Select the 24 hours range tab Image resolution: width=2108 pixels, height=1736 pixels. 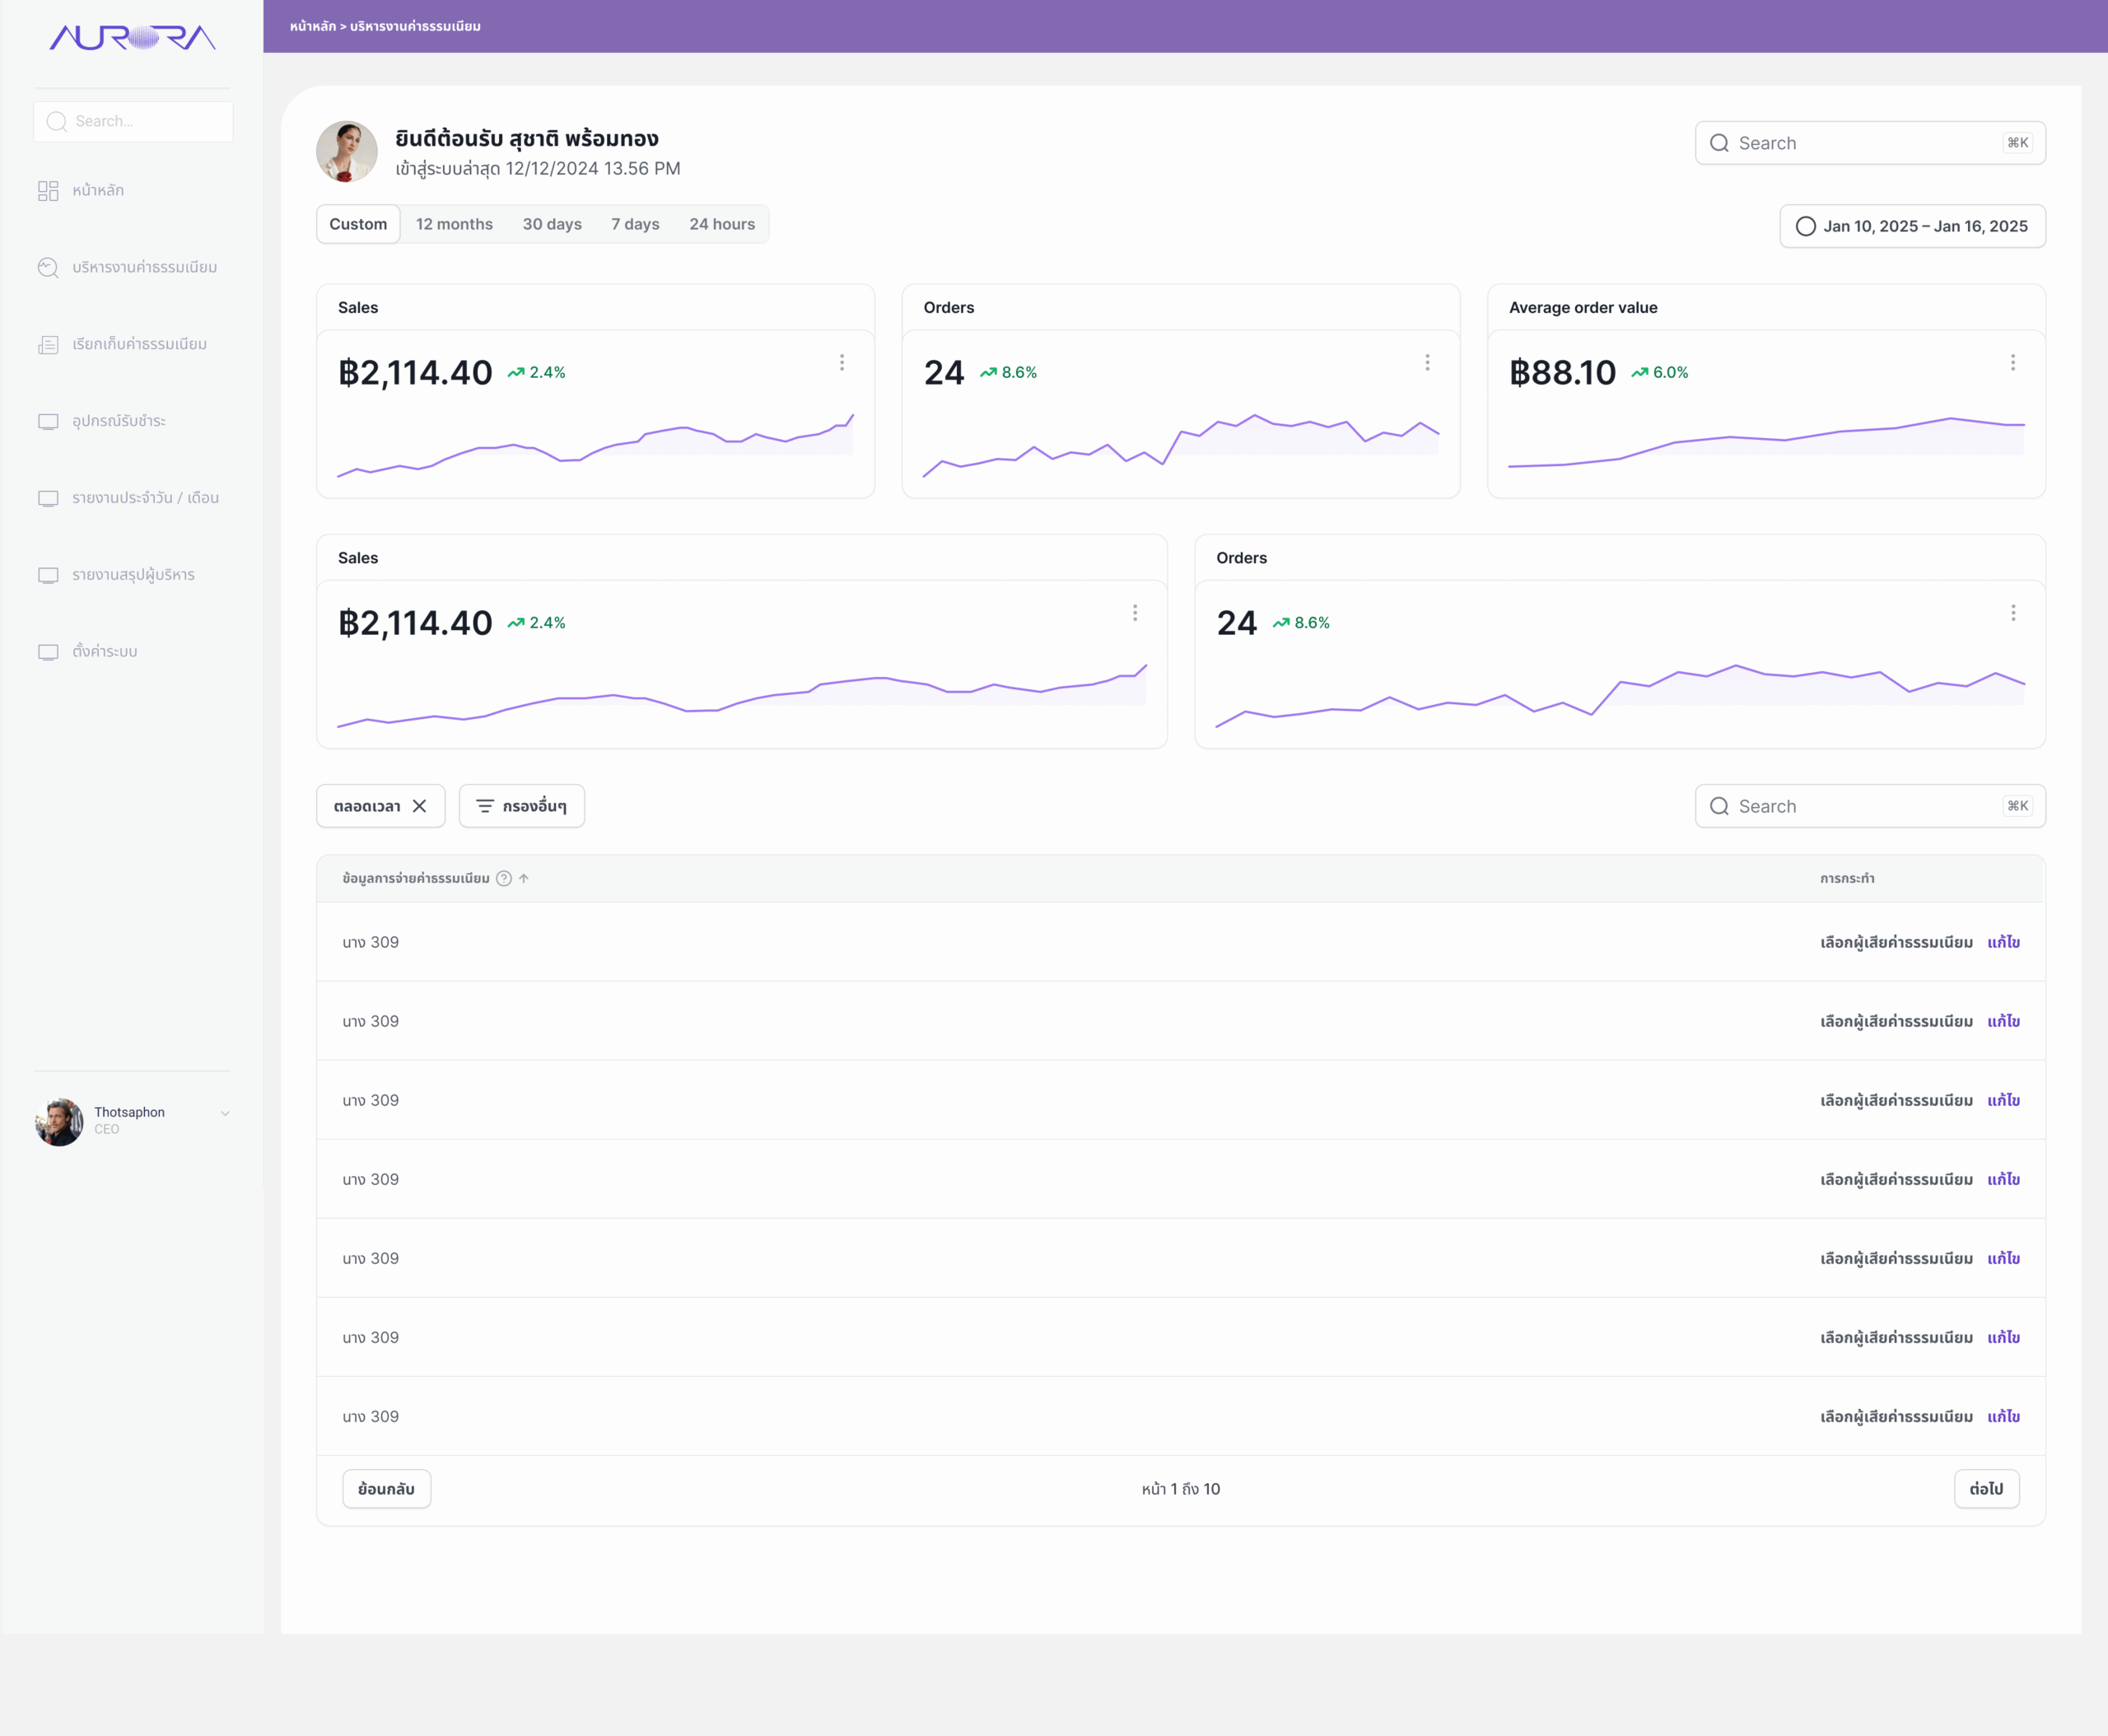[722, 224]
